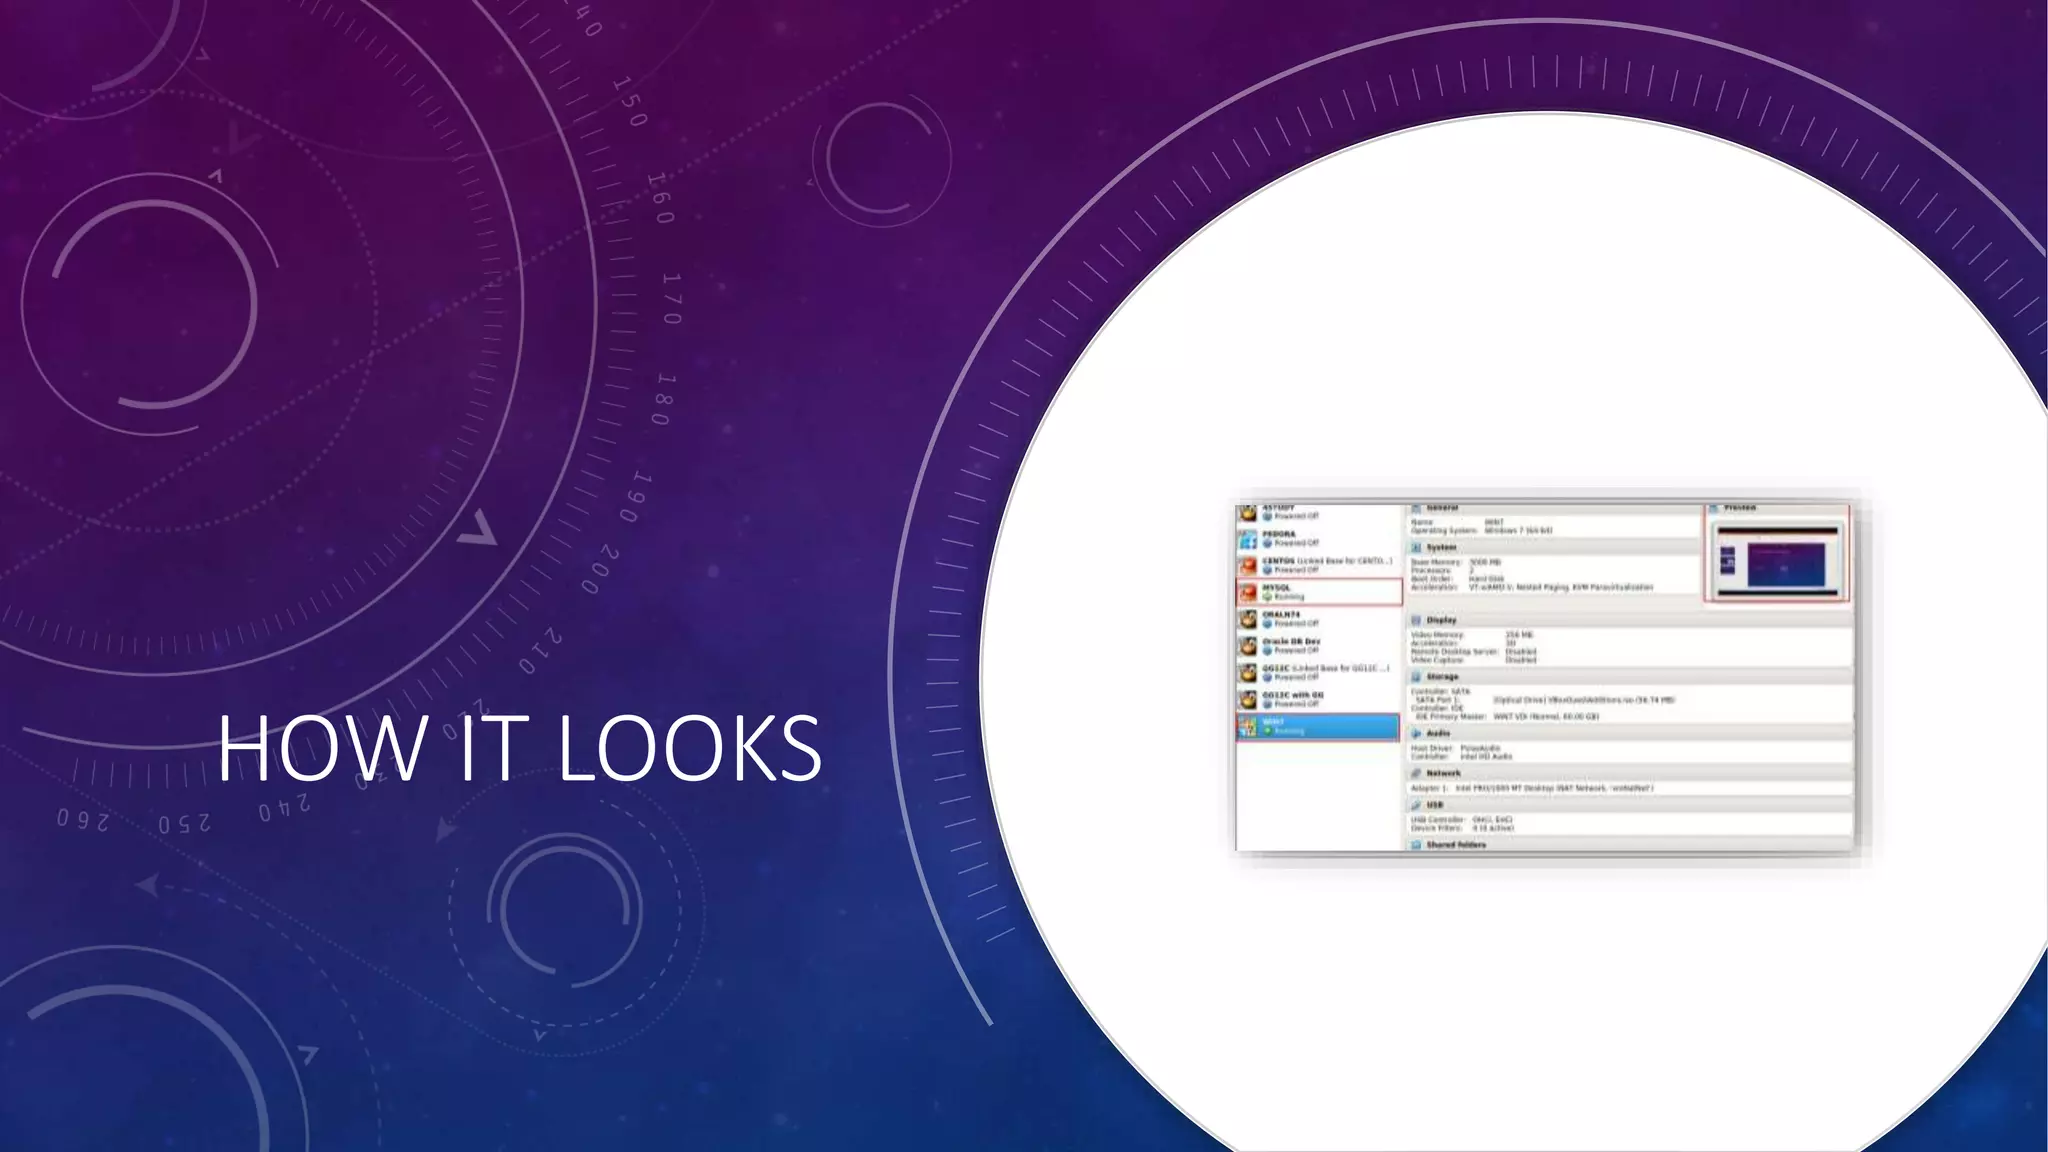This screenshot has height=1152, width=2048.
Task: Collapse the Display section header
Action: 1442,620
